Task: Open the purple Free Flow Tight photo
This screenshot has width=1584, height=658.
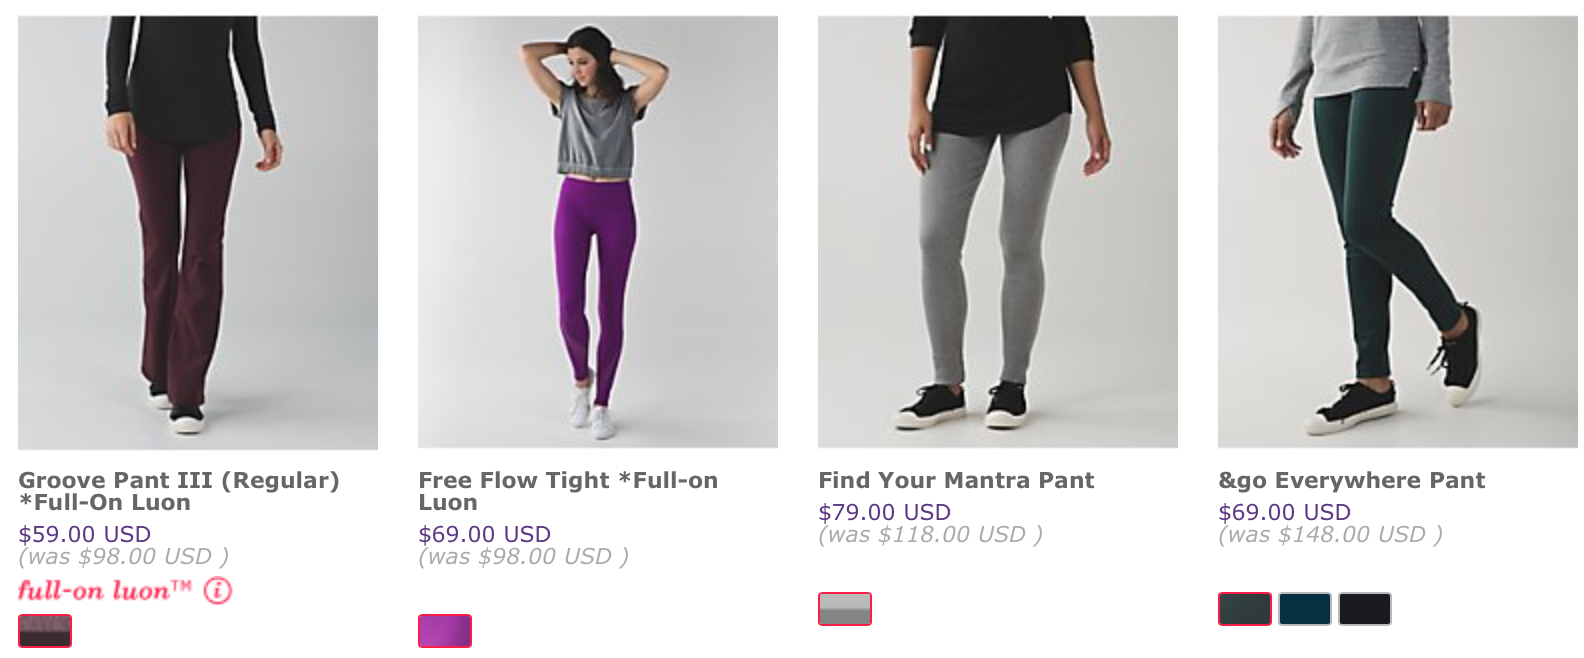Action: coord(598,232)
